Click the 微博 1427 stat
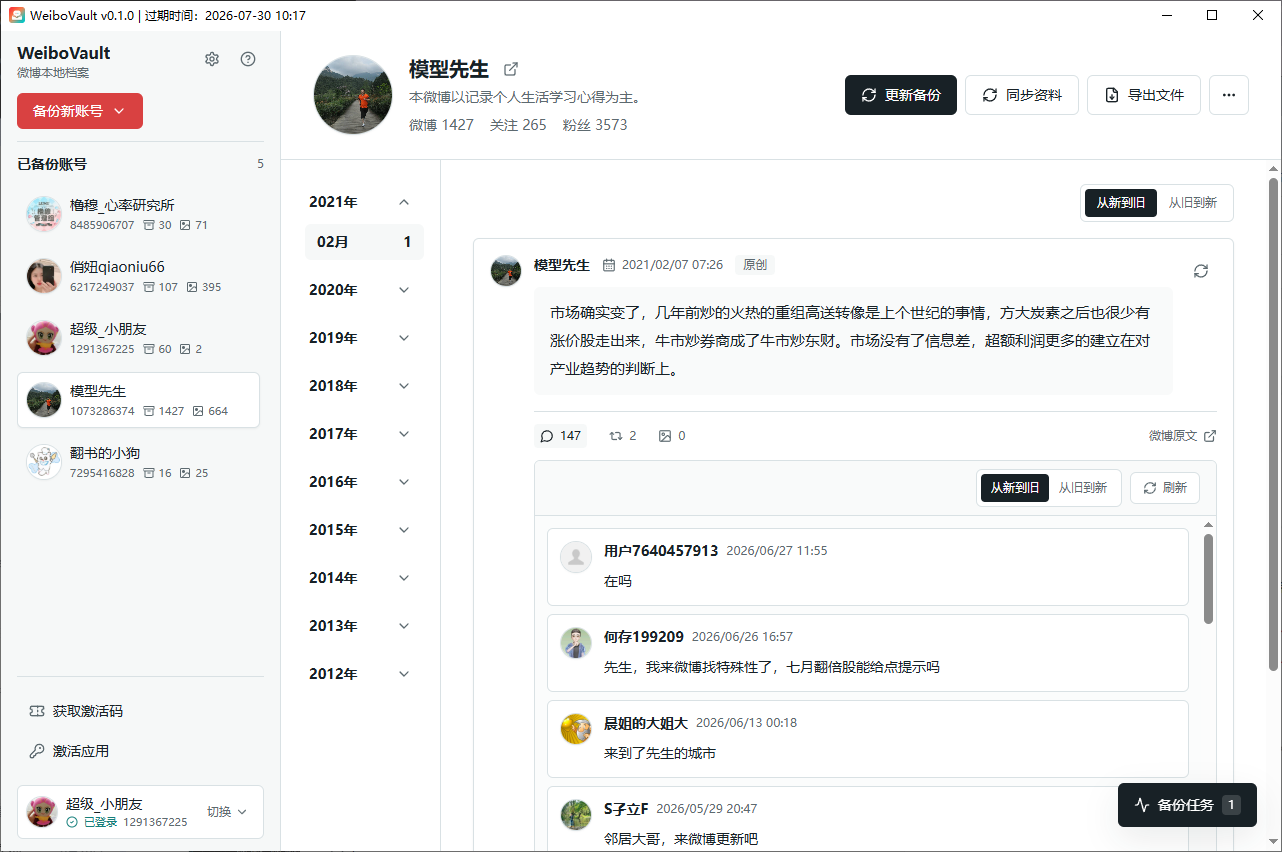 pyautogui.click(x=441, y=125)
